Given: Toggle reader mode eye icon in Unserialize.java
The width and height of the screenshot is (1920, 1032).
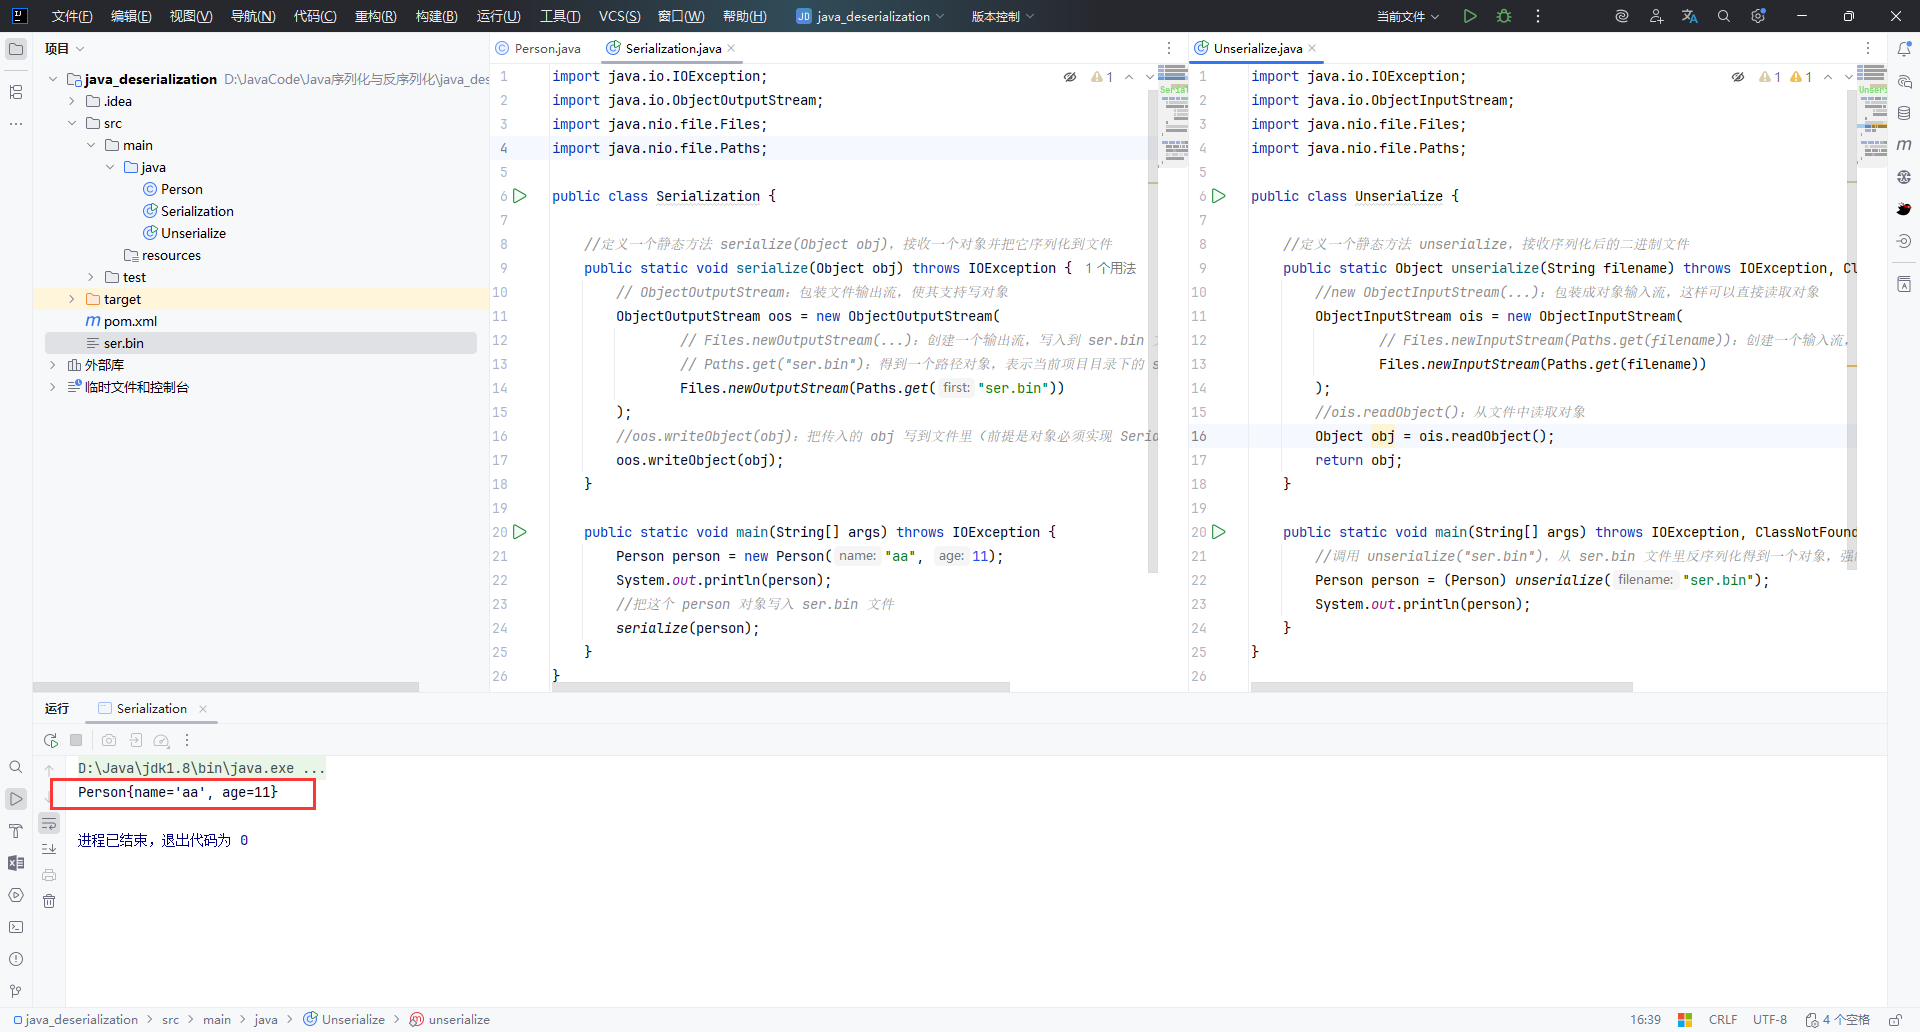Looking at the screenshot, I should 1738,77.
